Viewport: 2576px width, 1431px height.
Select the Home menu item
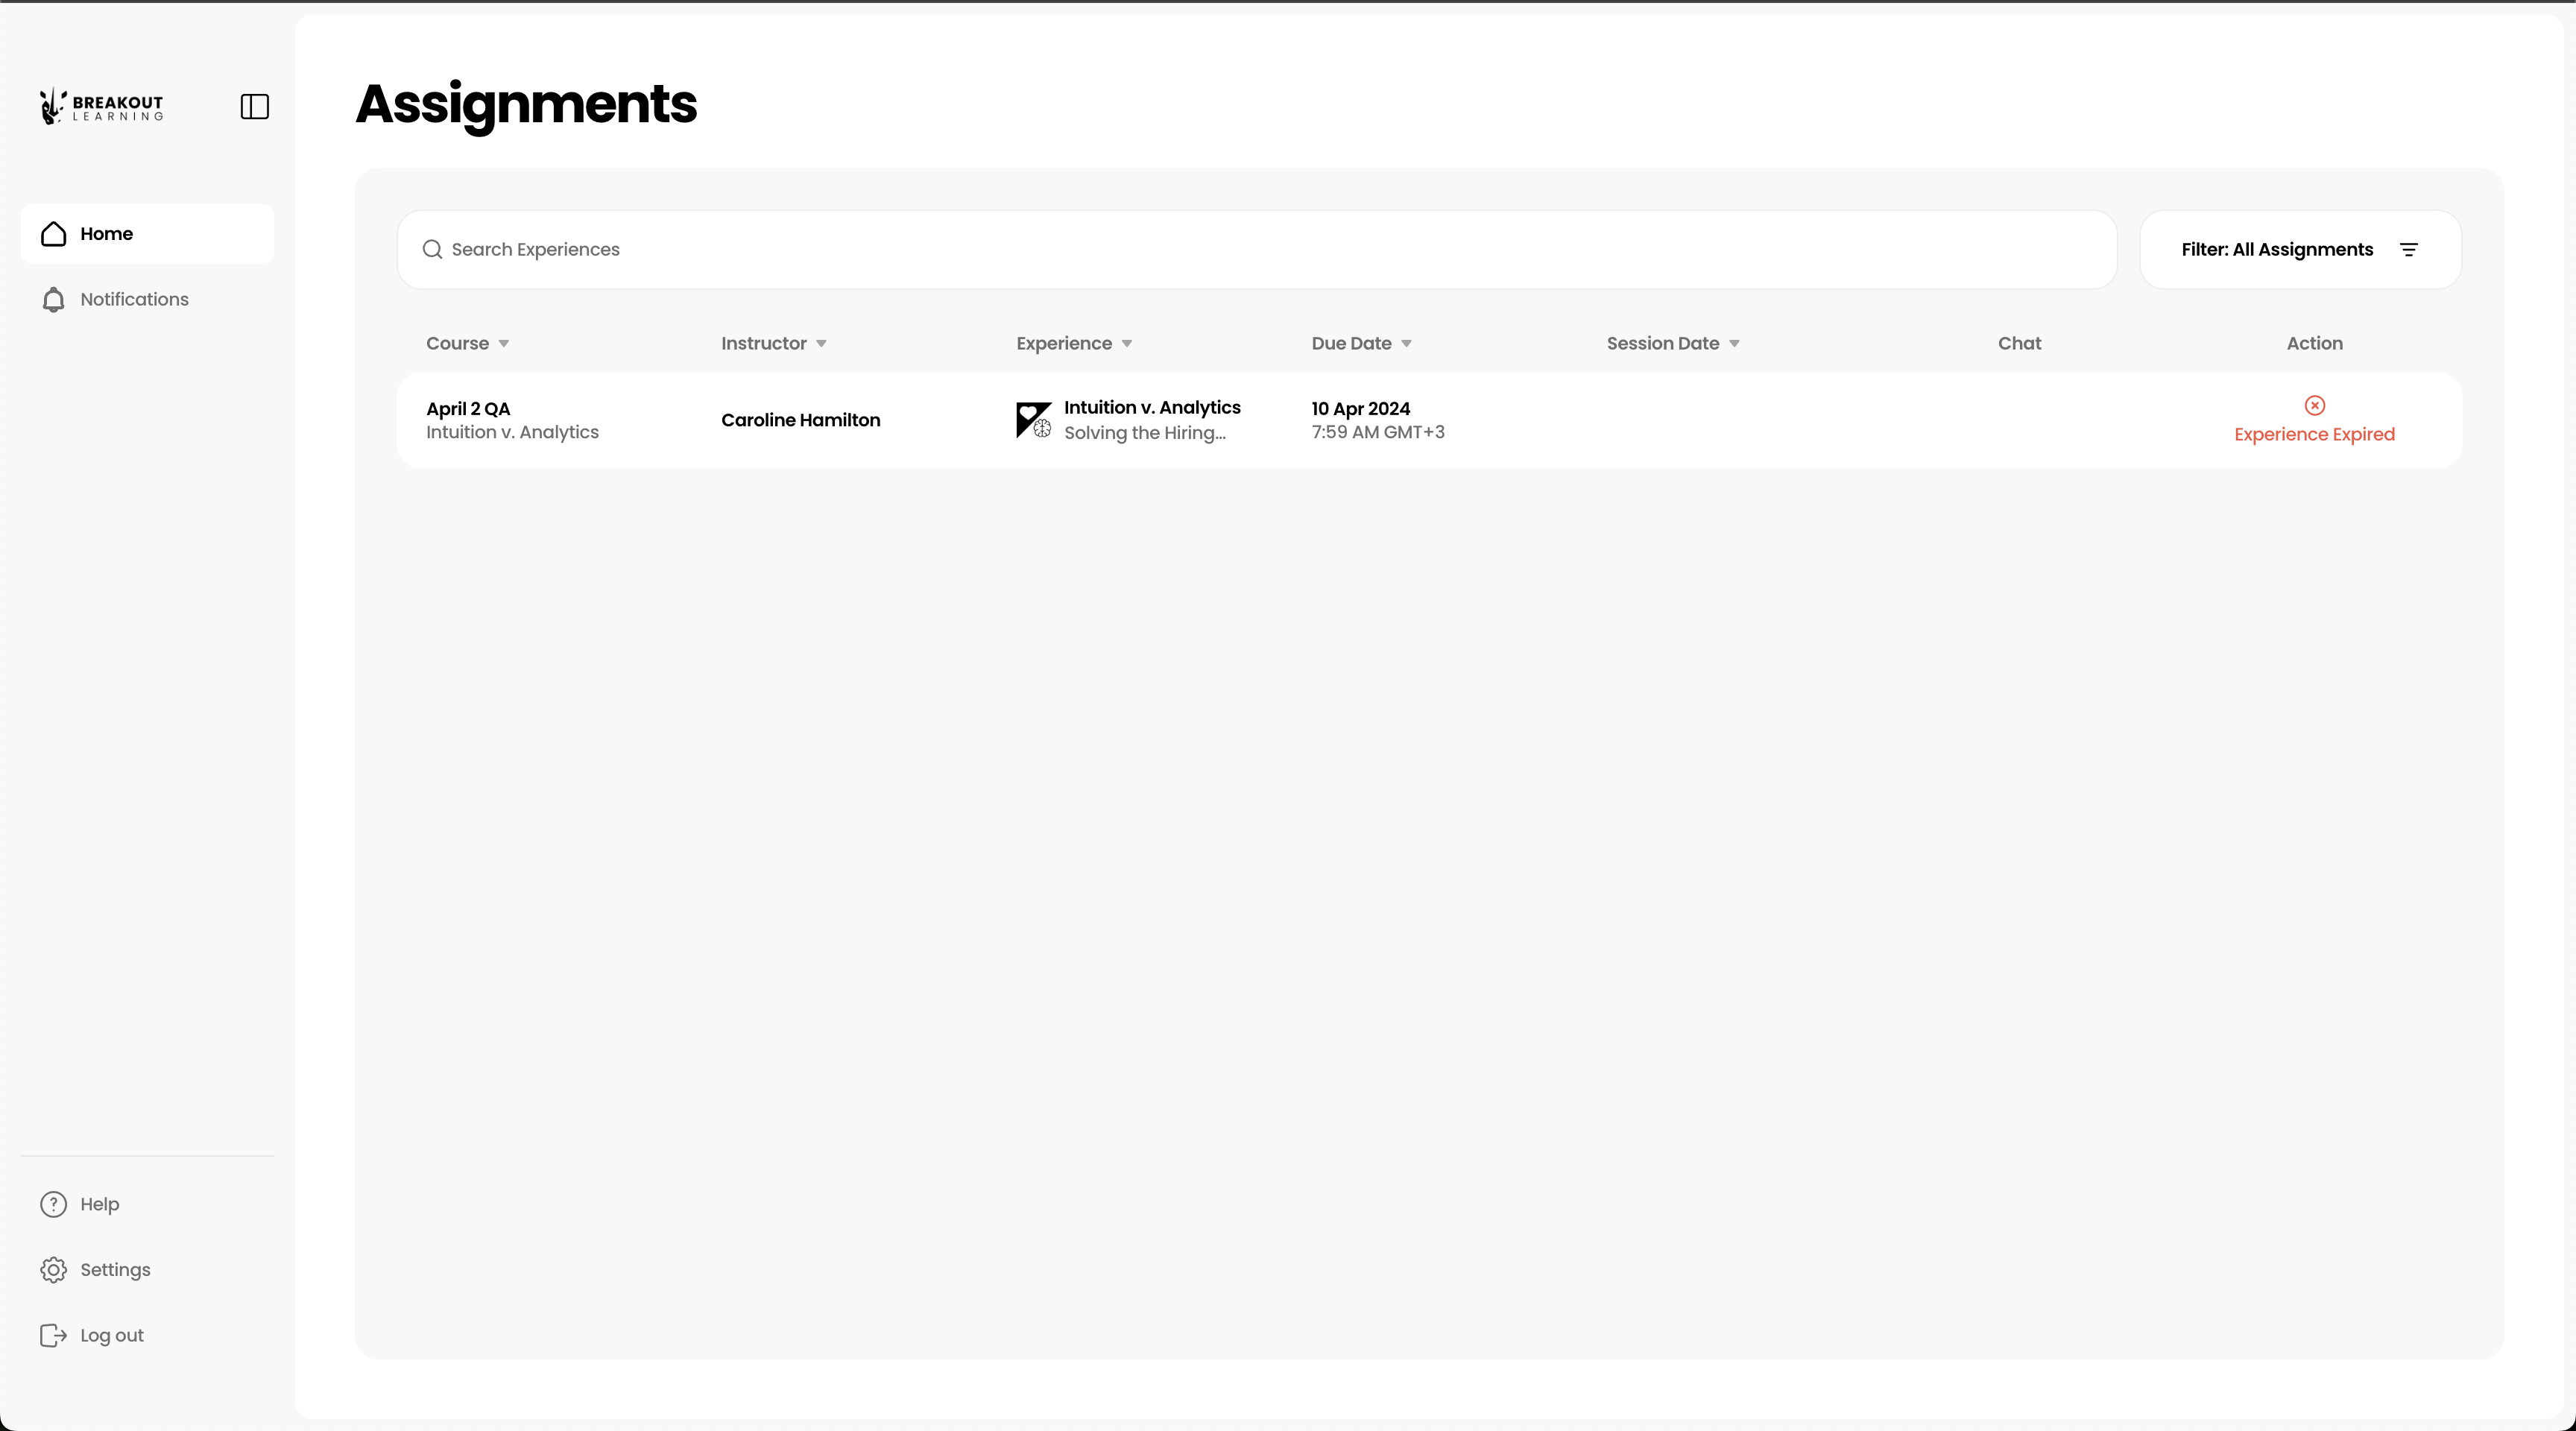tap(147, 234)
